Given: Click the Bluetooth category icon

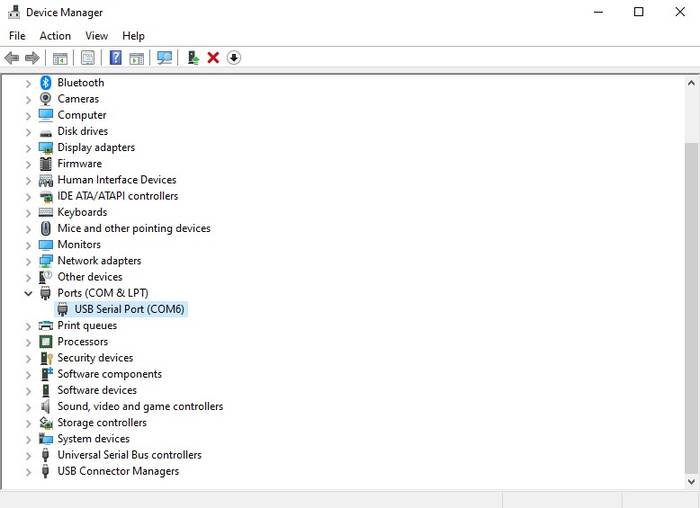Looking at the screenshot, I should 46,83.
